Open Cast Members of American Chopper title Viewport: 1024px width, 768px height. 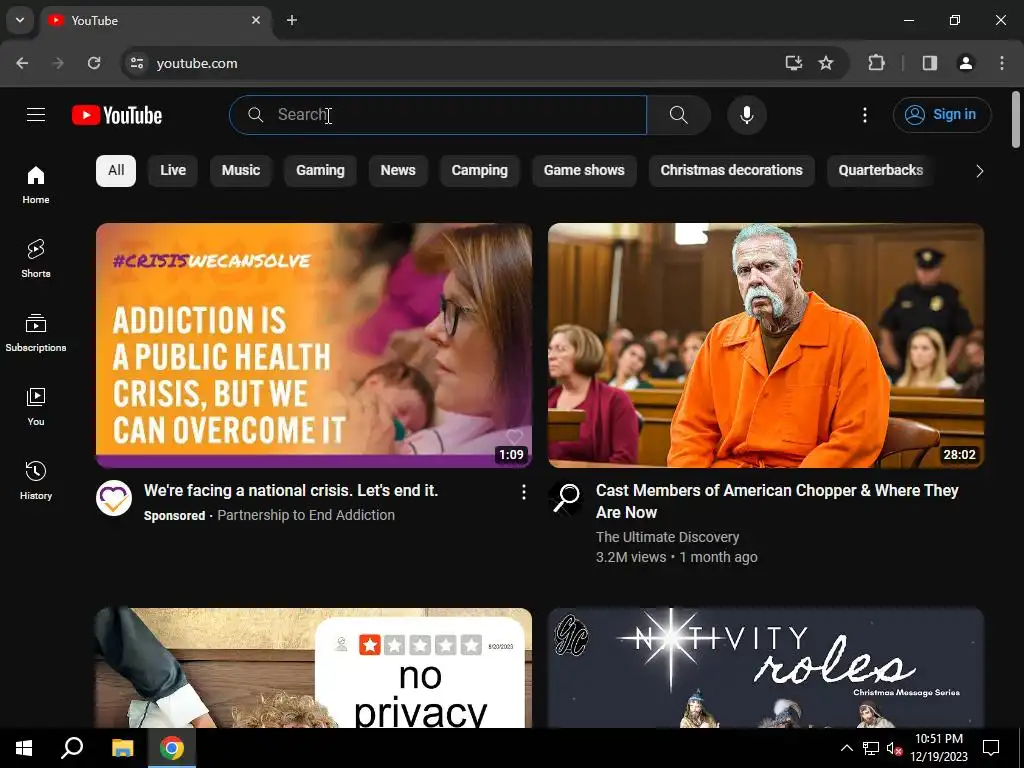777,502
